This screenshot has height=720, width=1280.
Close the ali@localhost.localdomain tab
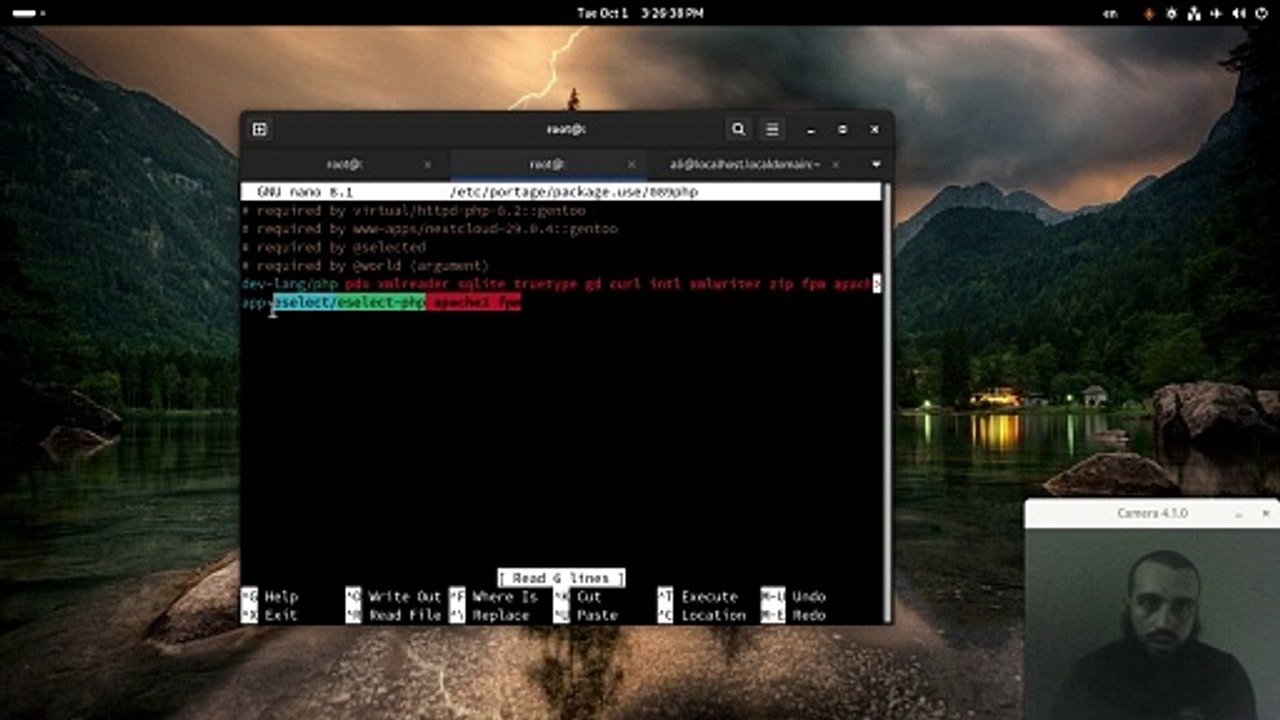(836, 164)
